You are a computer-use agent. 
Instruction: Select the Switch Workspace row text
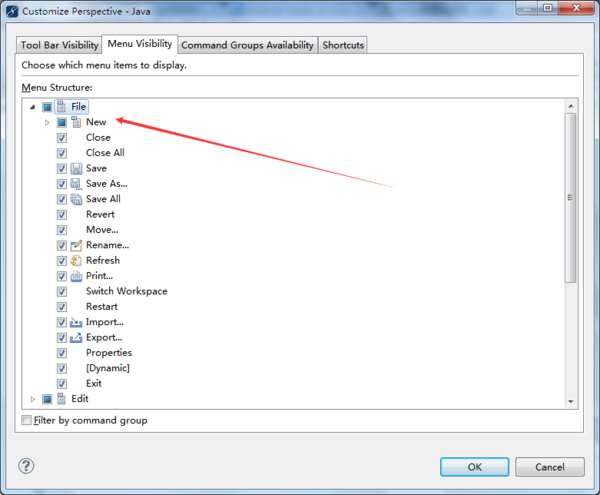[127, 291]
